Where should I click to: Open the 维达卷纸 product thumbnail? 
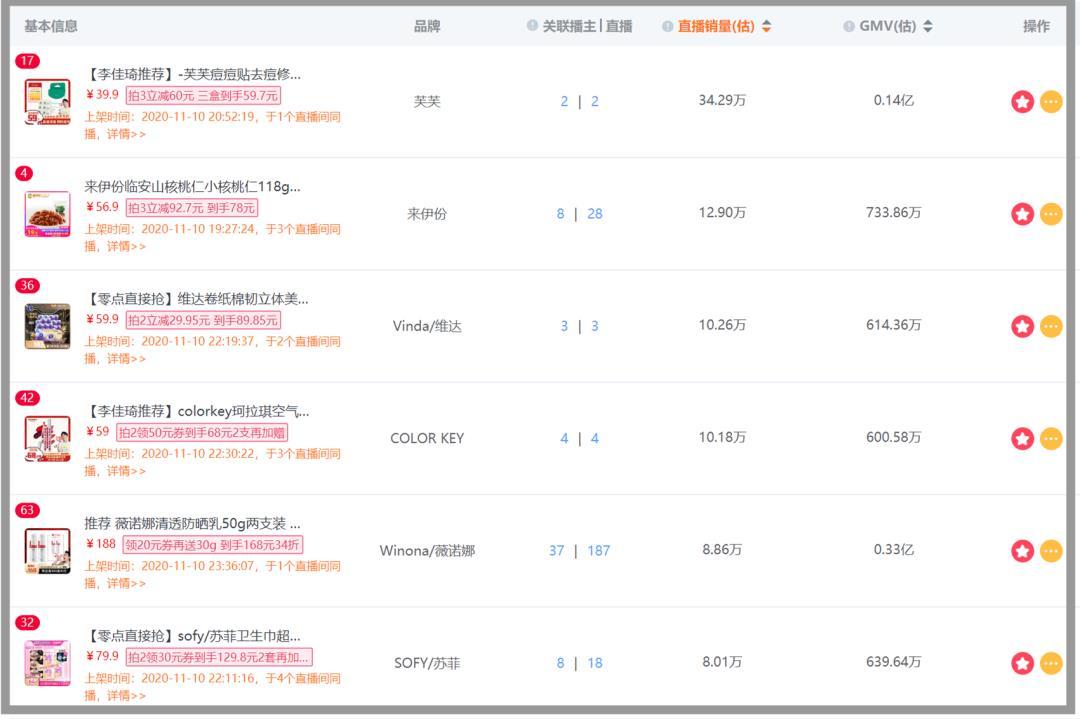click(47, 326)
